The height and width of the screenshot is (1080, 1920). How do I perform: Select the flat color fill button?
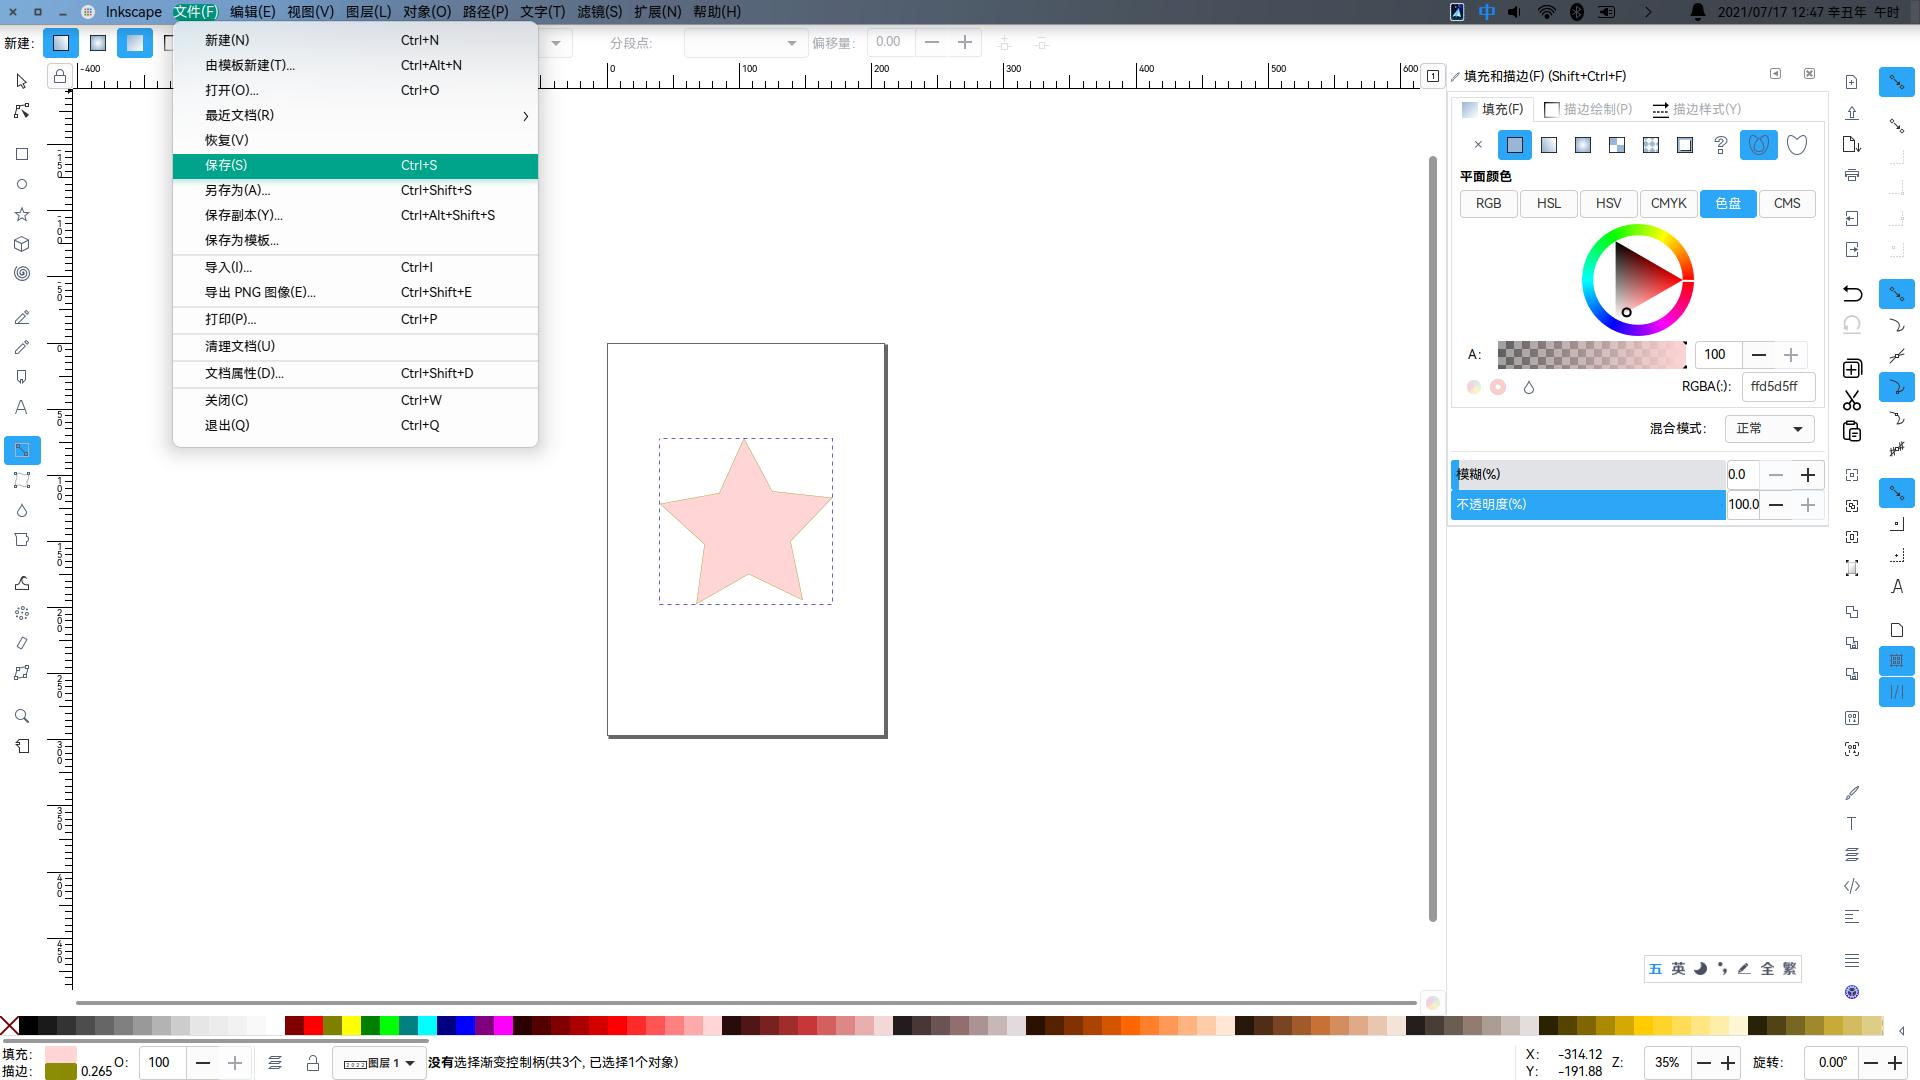(1514, 145)
